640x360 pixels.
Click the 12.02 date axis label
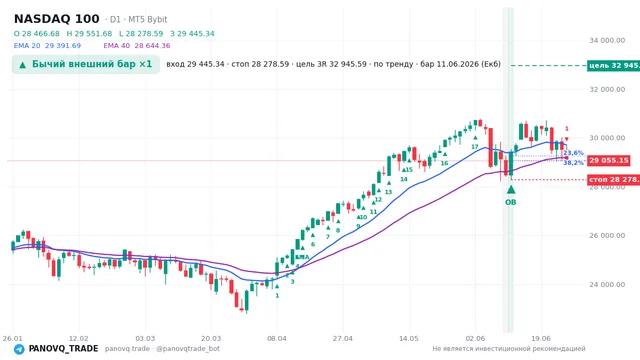tap(78, 338)
